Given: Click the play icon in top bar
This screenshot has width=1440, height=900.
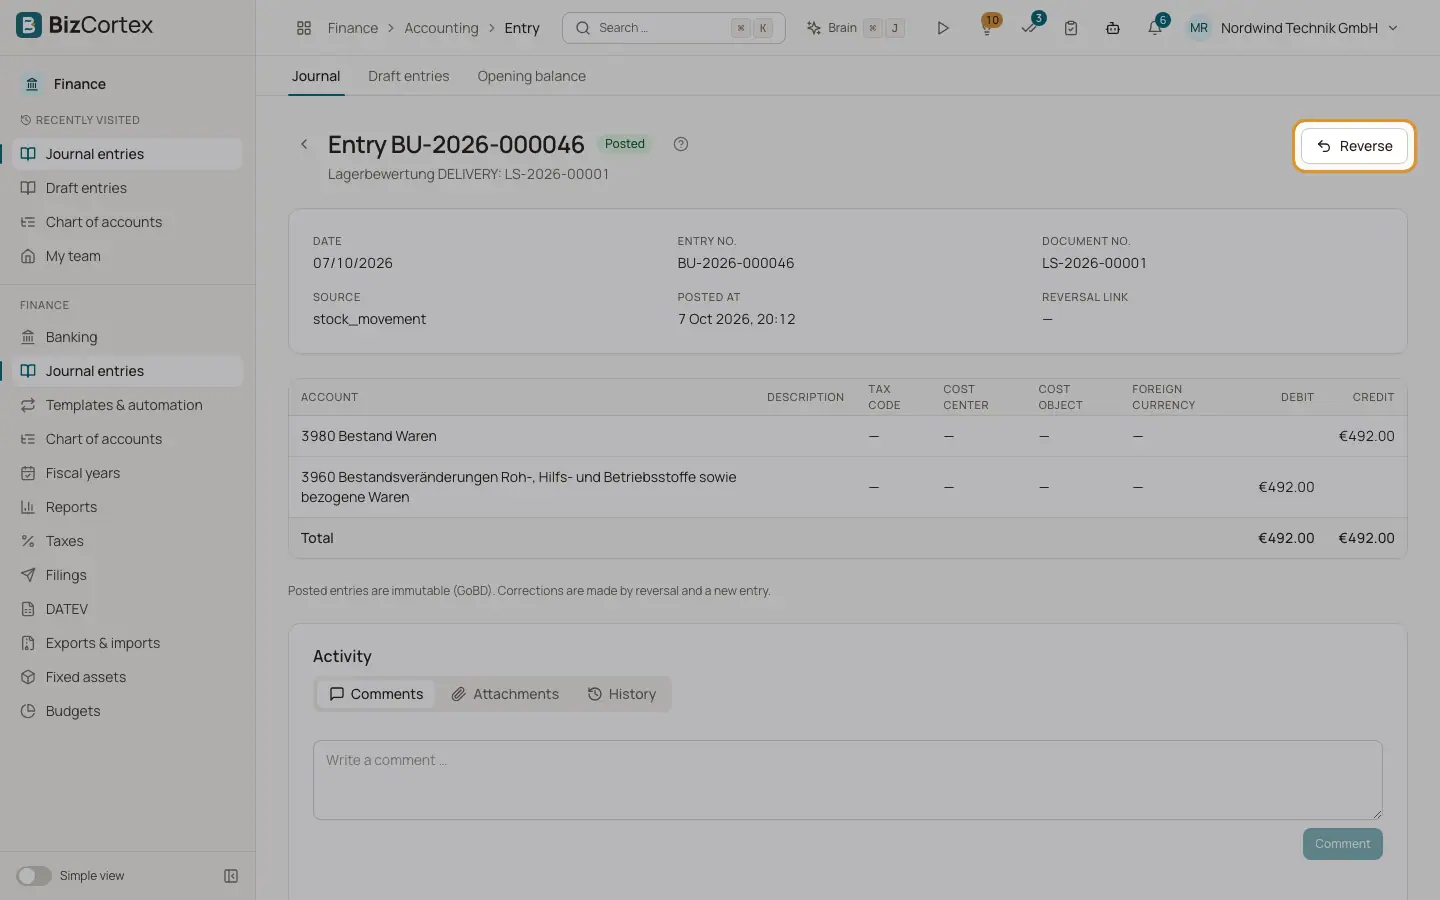Looking at the screenshot, I should 942,28.
